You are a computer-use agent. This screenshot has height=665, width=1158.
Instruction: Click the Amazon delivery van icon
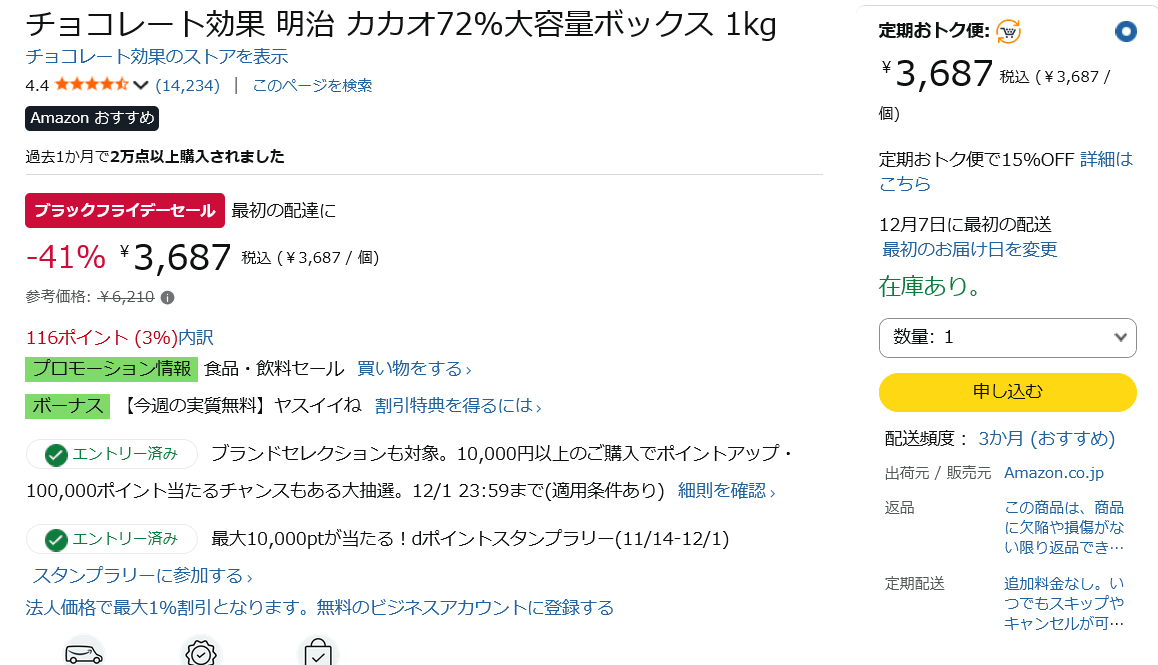[x=84, y=653]
